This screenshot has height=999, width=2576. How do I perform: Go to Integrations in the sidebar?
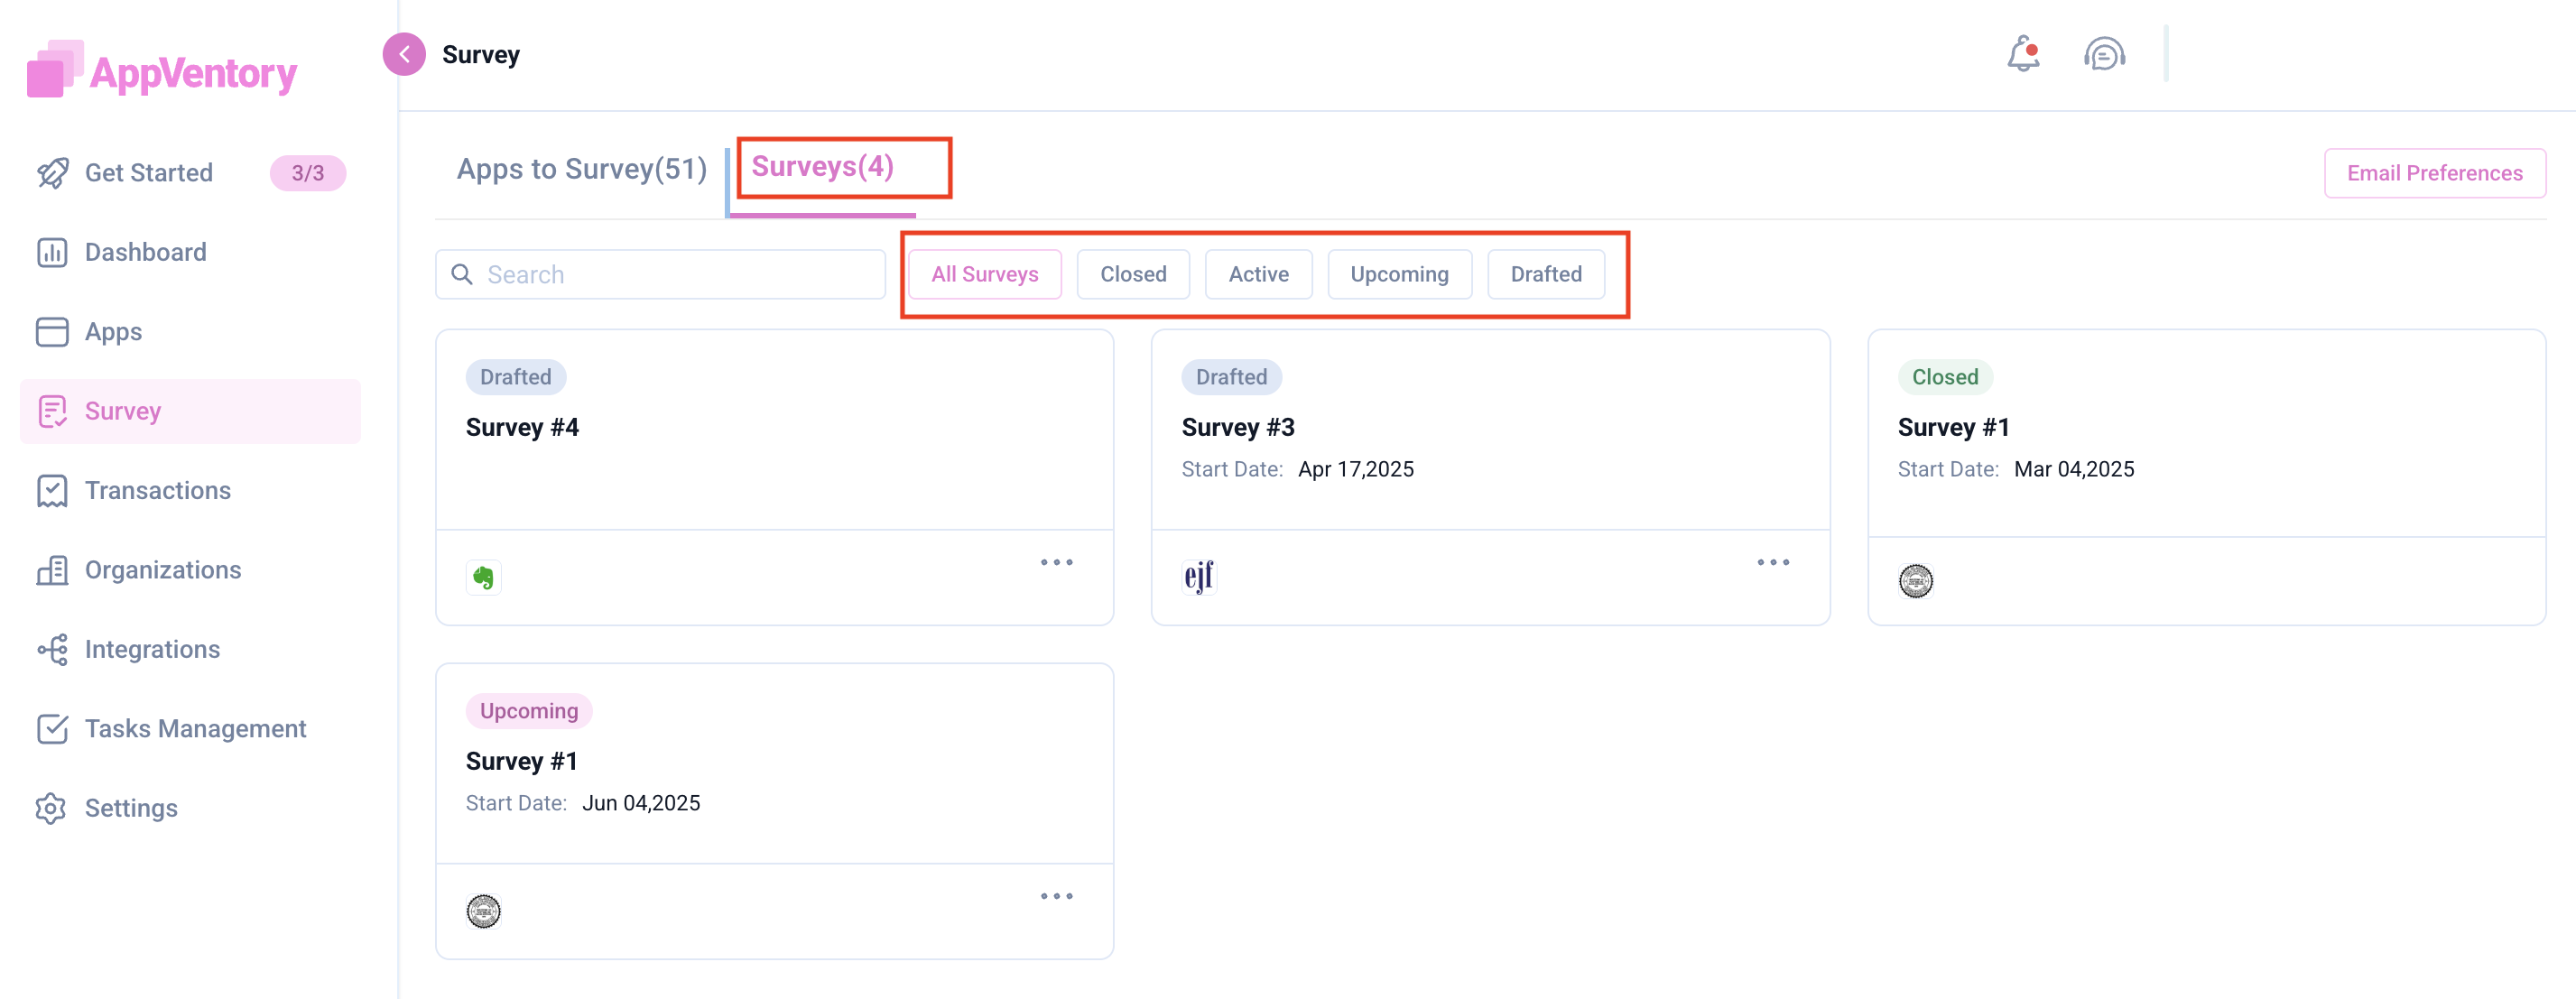point(152,649)
